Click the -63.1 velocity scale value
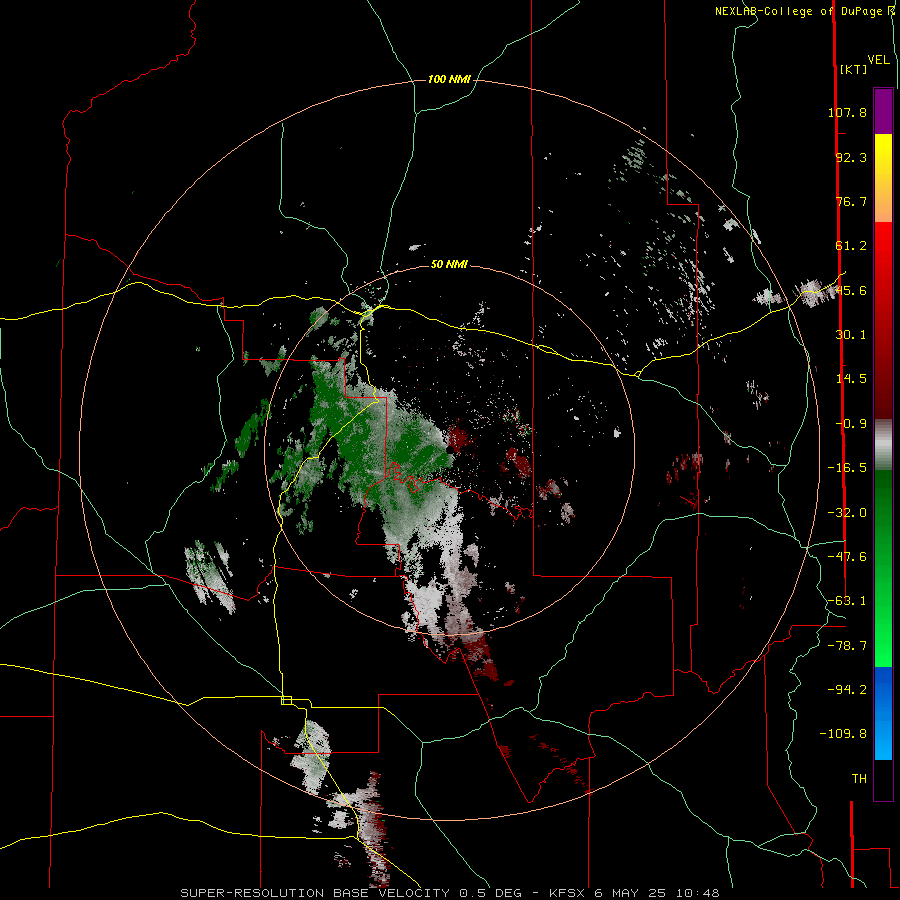The image size is (900, 900). point(847,601)
